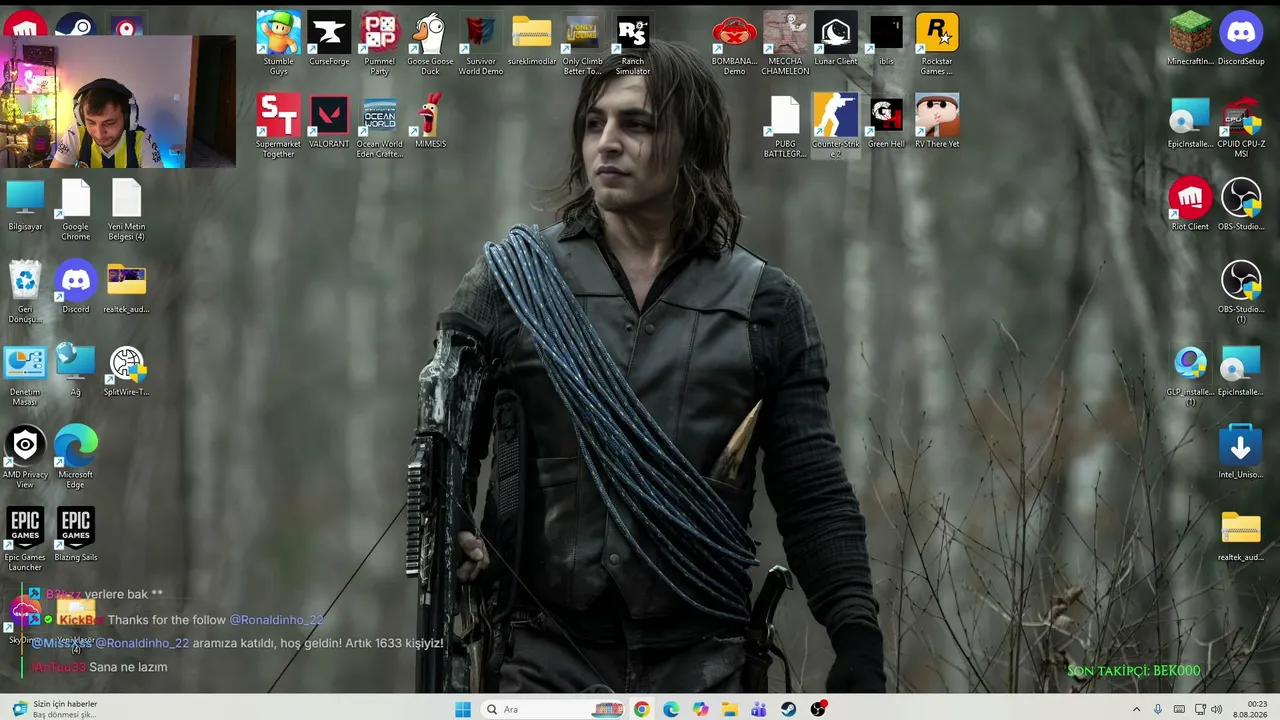Select the GLP_installer desktop file

point(1190,375)
